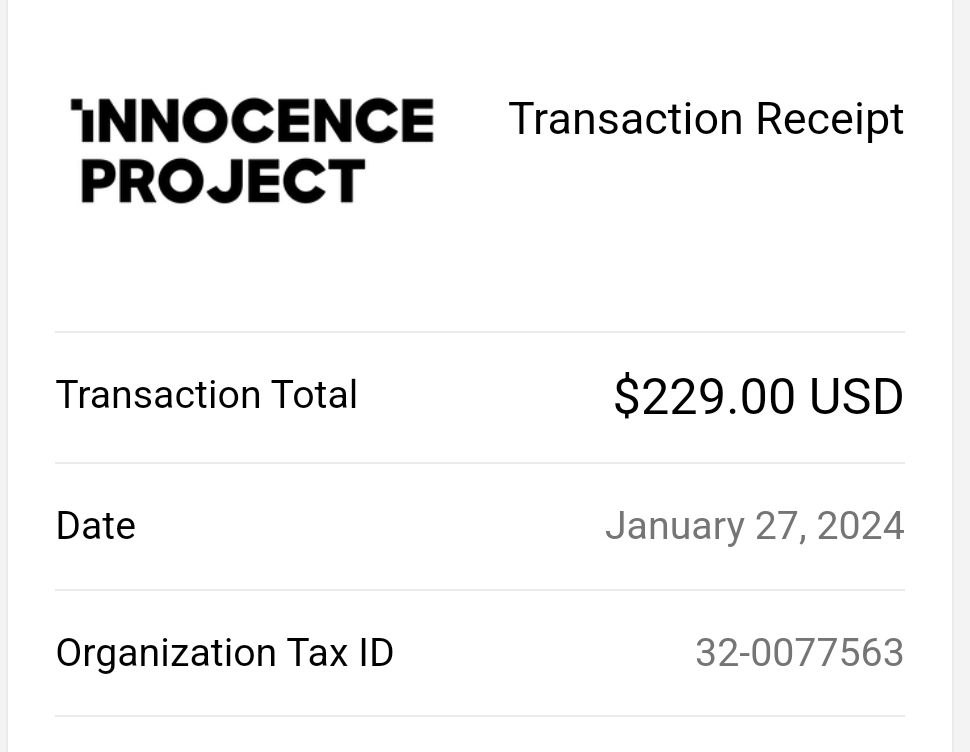The height and width of the screenshot is (752, 970).
Task: Click the divider between Date and Tax ID
Action: (x=480, y=590)
